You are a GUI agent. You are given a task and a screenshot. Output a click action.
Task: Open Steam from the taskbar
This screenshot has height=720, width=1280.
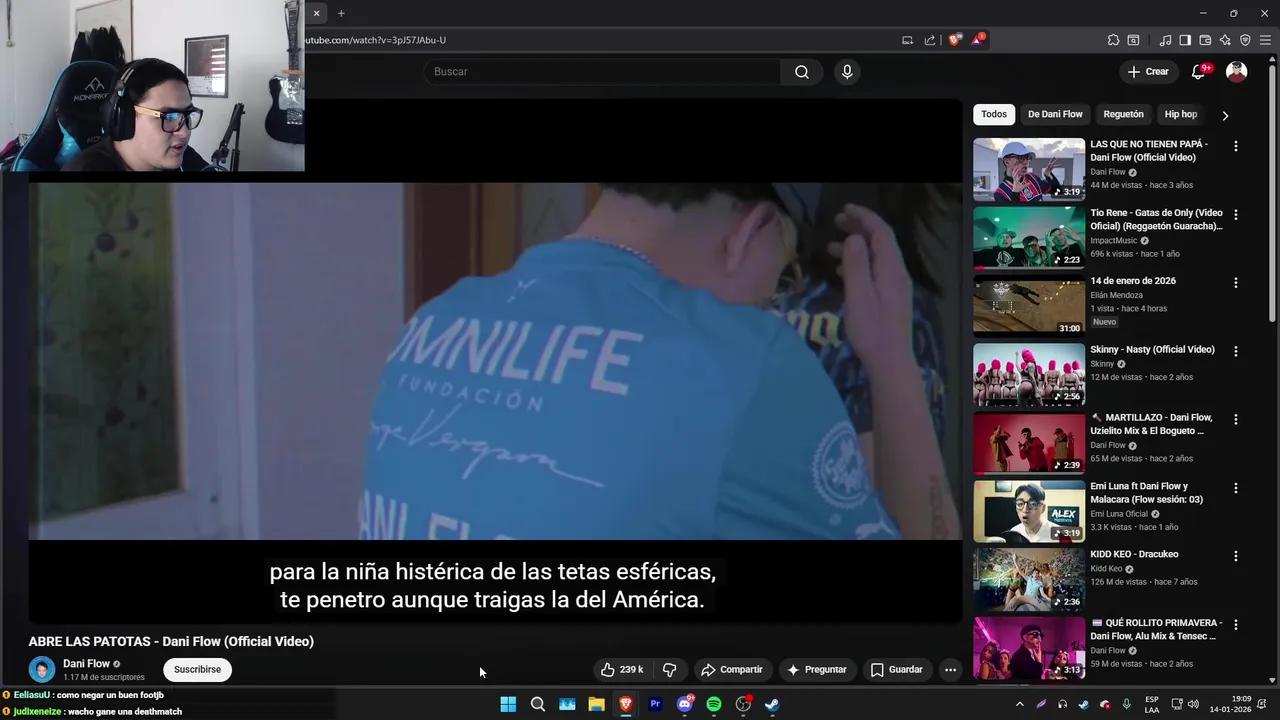coord(773,704)
